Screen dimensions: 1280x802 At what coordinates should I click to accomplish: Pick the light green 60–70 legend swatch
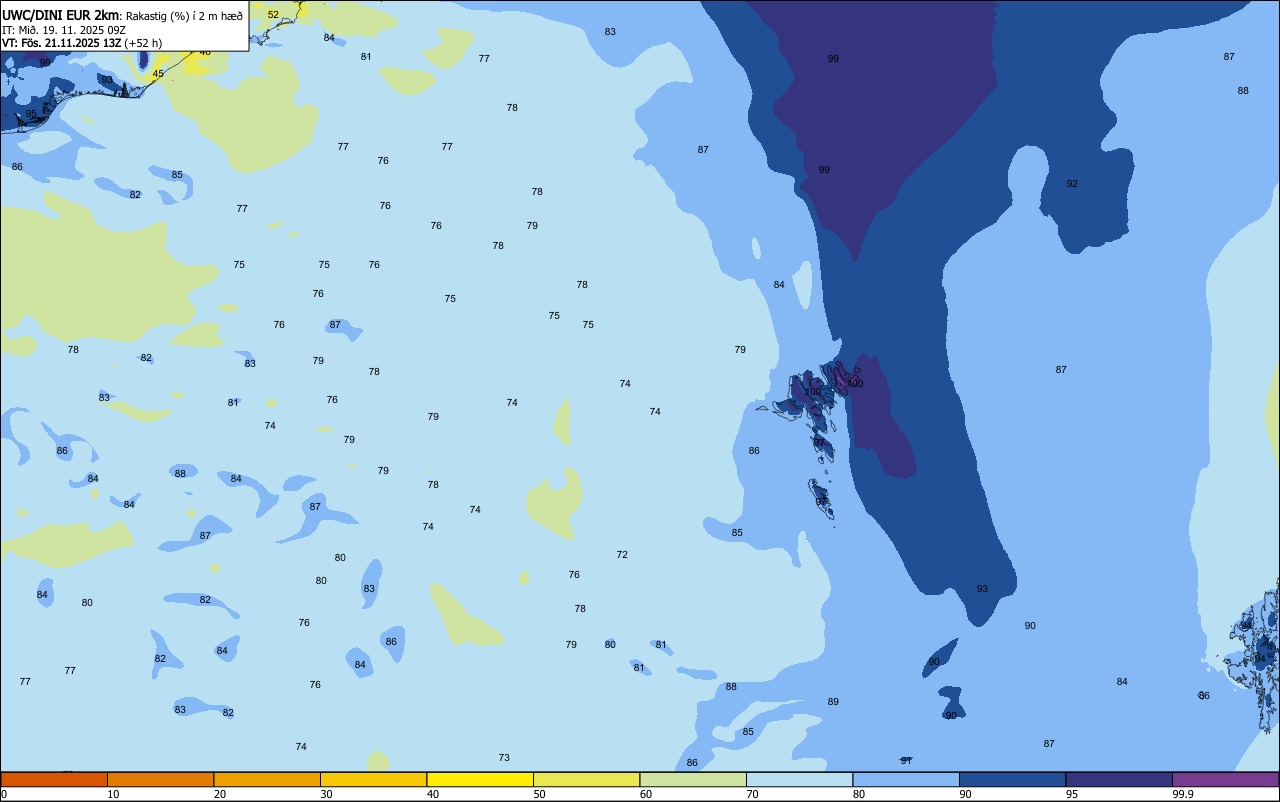pos(693,779)
